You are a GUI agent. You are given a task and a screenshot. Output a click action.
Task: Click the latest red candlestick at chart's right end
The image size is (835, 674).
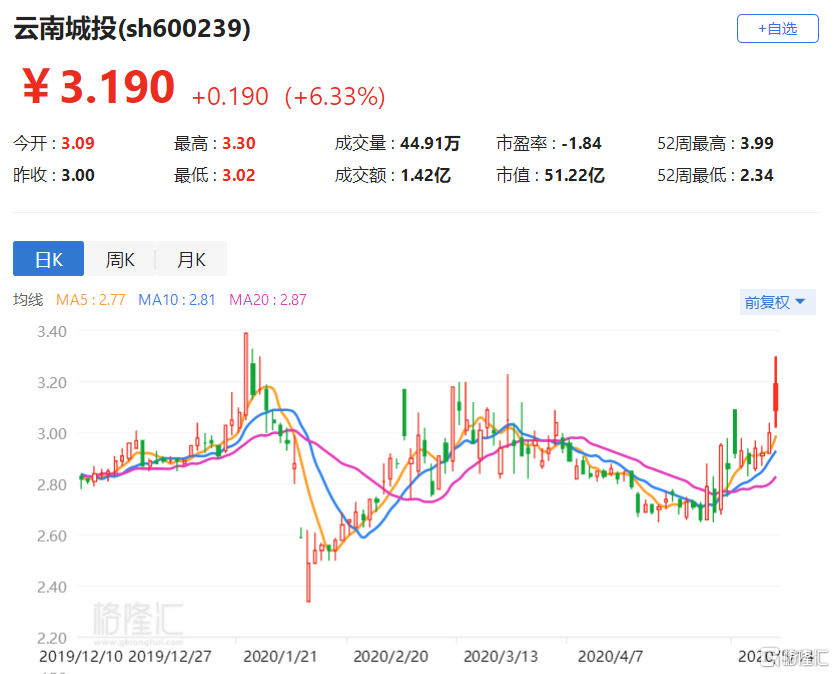click(x=776, y=392)
